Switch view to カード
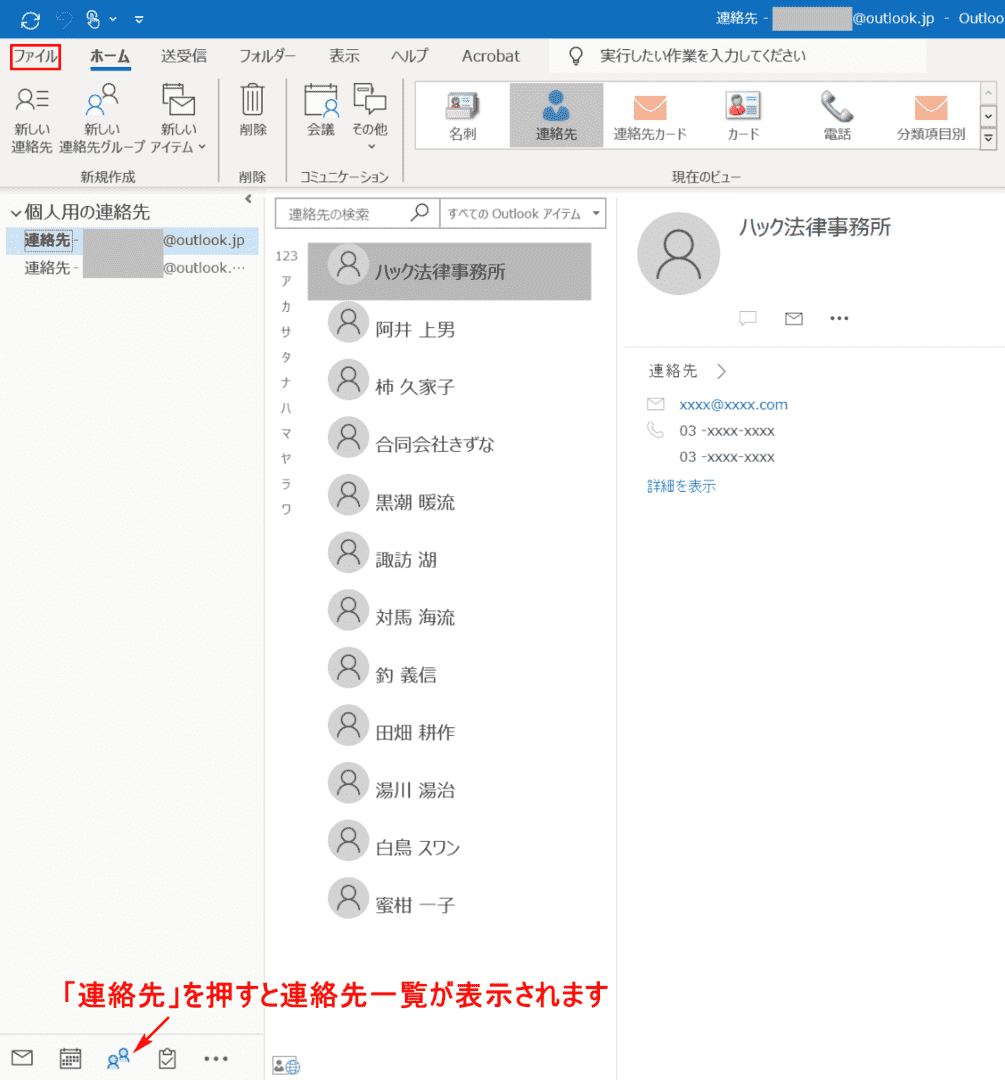The width and height of the screenshot is (1005, 1080). pos(743,115)
